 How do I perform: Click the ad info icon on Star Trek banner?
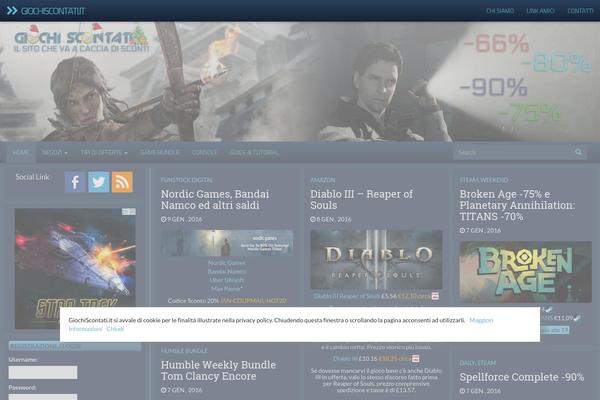pos(129,212)
